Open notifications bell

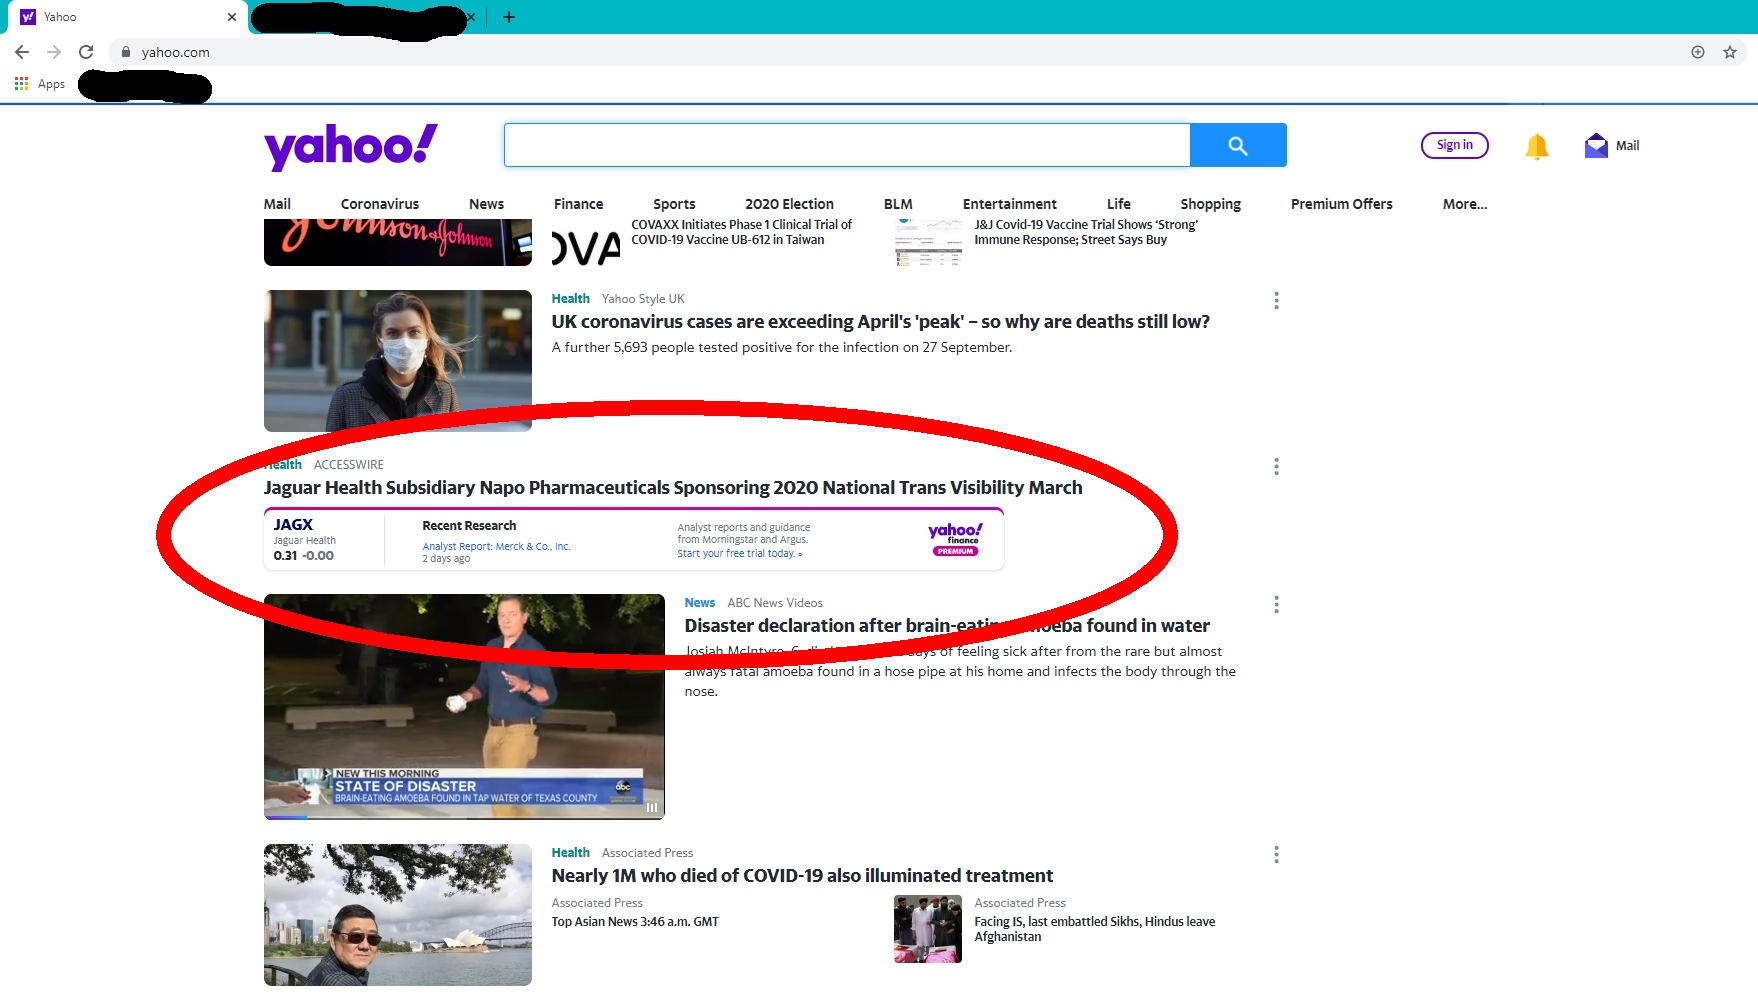1536,146
